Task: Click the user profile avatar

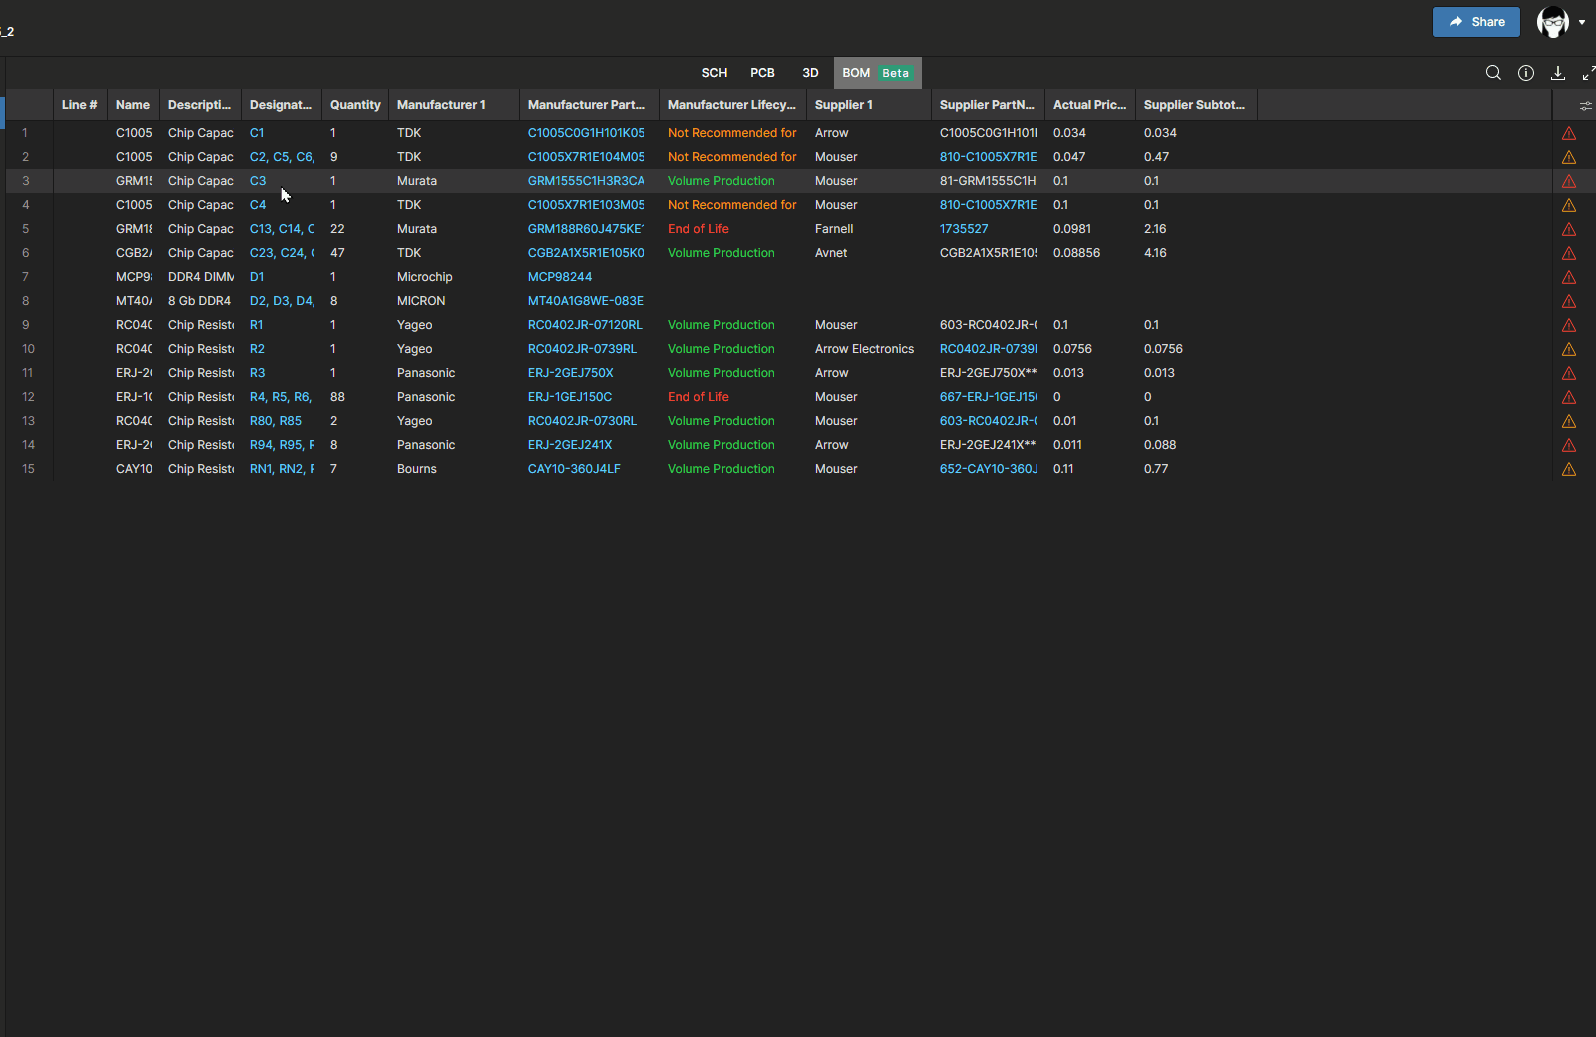Action: pyautogui.click(x=1552, y=22)
